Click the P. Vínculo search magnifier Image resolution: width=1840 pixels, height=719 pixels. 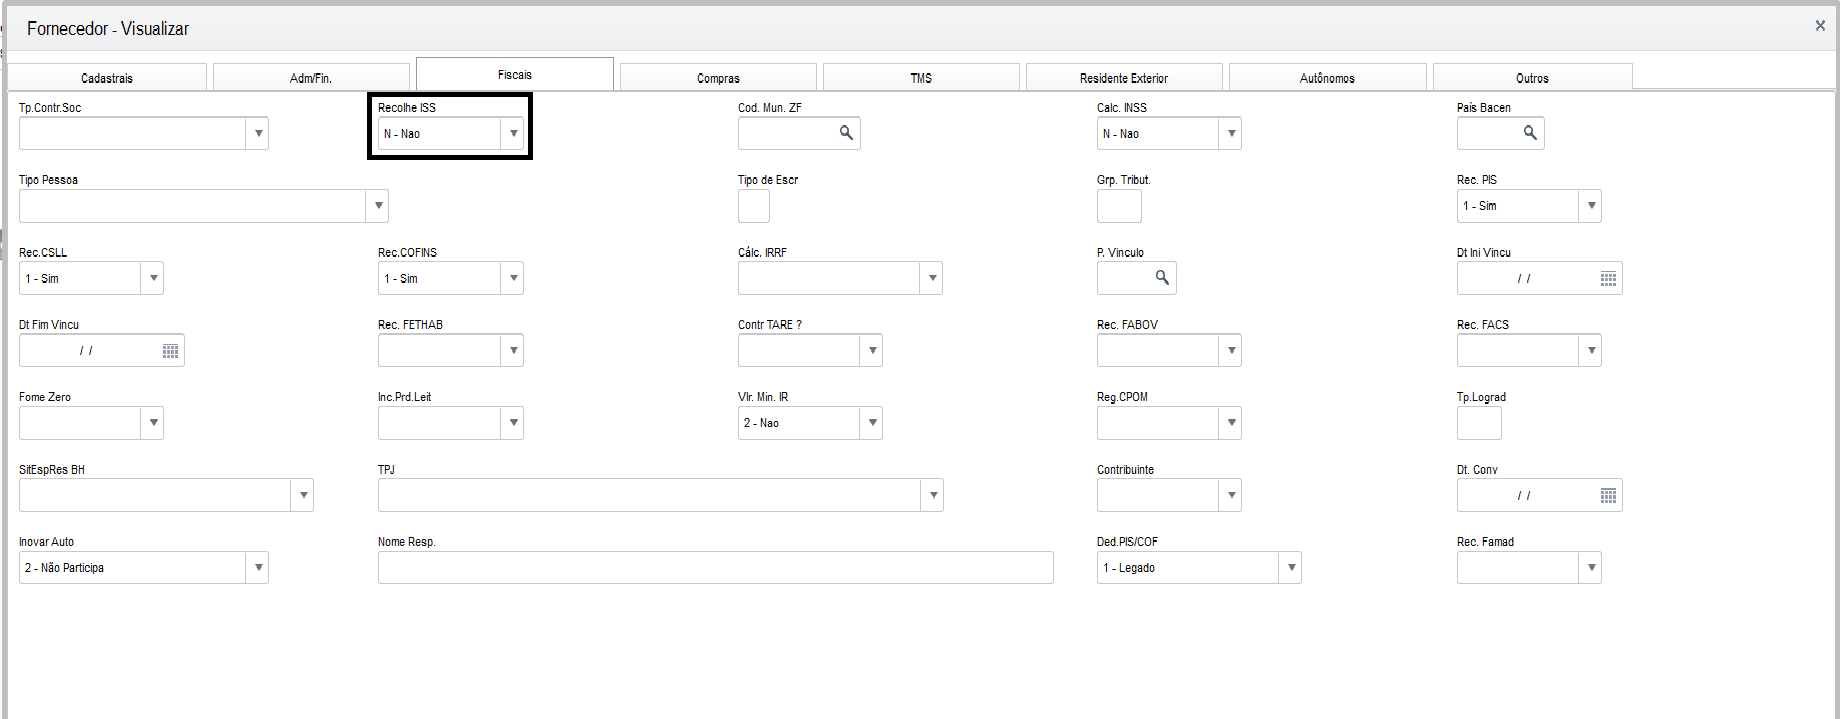[x=1162, y=278]
